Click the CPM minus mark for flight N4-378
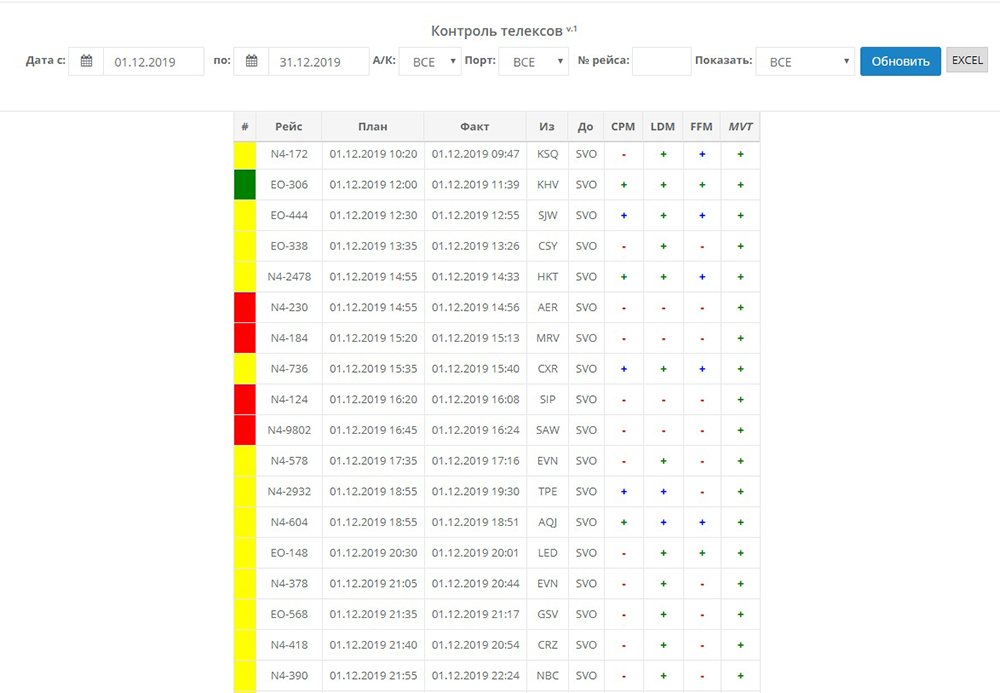This screenshot has height=693, width=1000. click(x=624, y=584)
